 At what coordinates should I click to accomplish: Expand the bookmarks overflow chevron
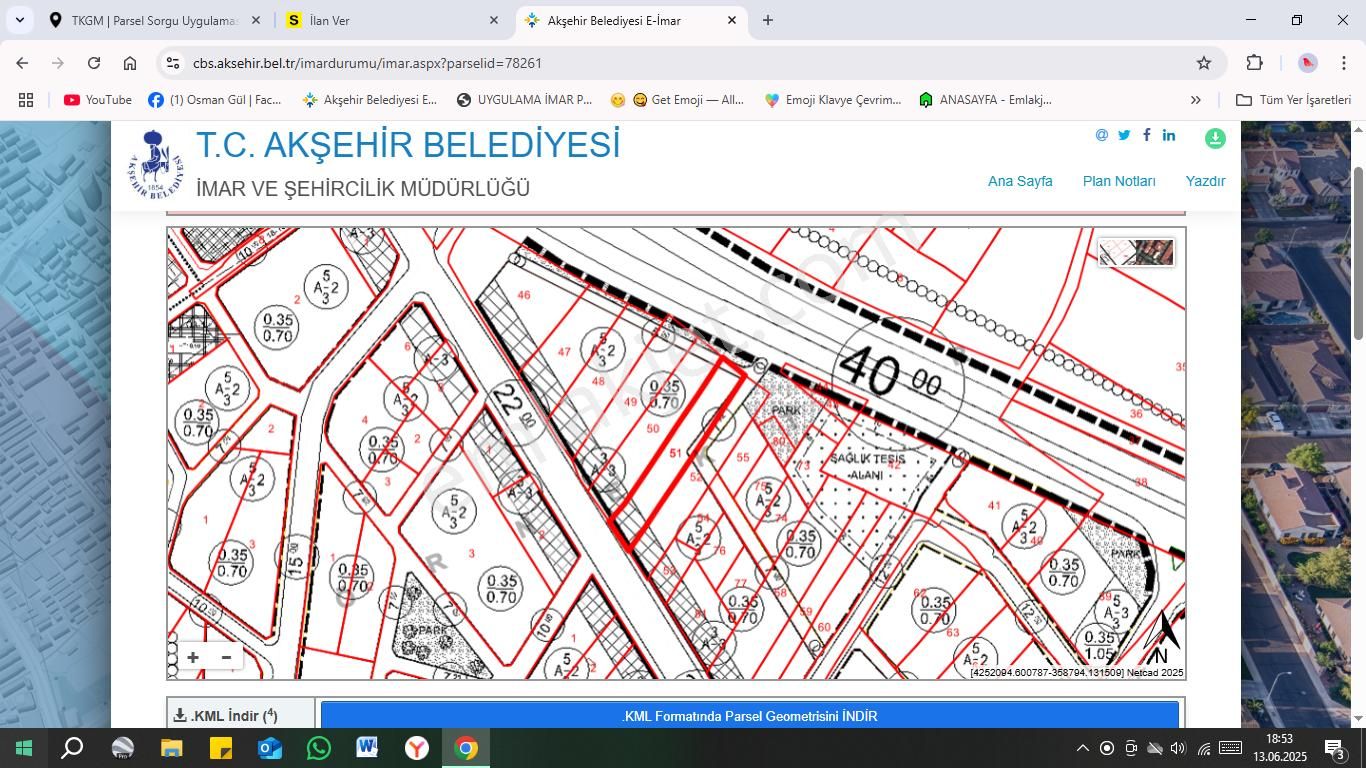tap(1195, 99)
